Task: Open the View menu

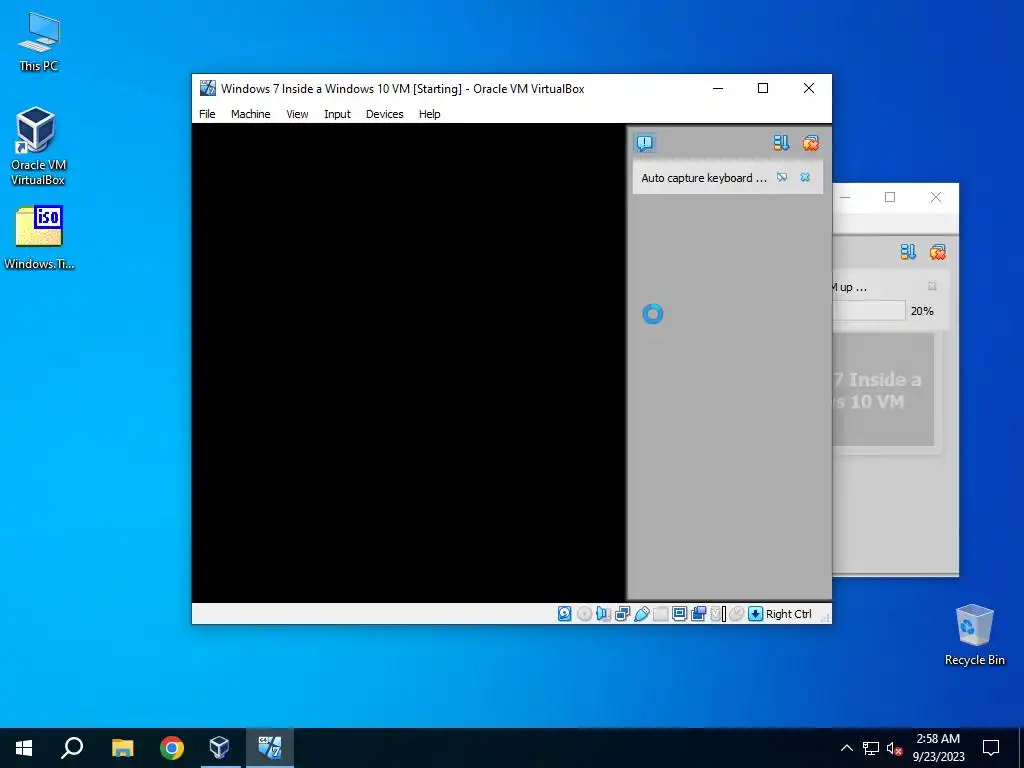Action: 297,114
